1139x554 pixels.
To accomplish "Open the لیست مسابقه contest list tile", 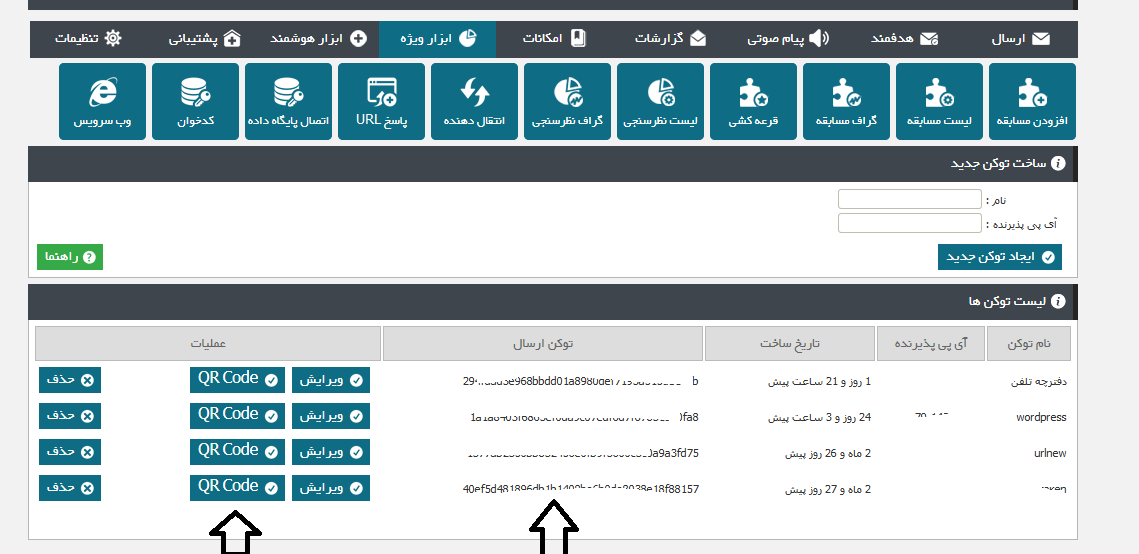I will (x=939, y=101).
